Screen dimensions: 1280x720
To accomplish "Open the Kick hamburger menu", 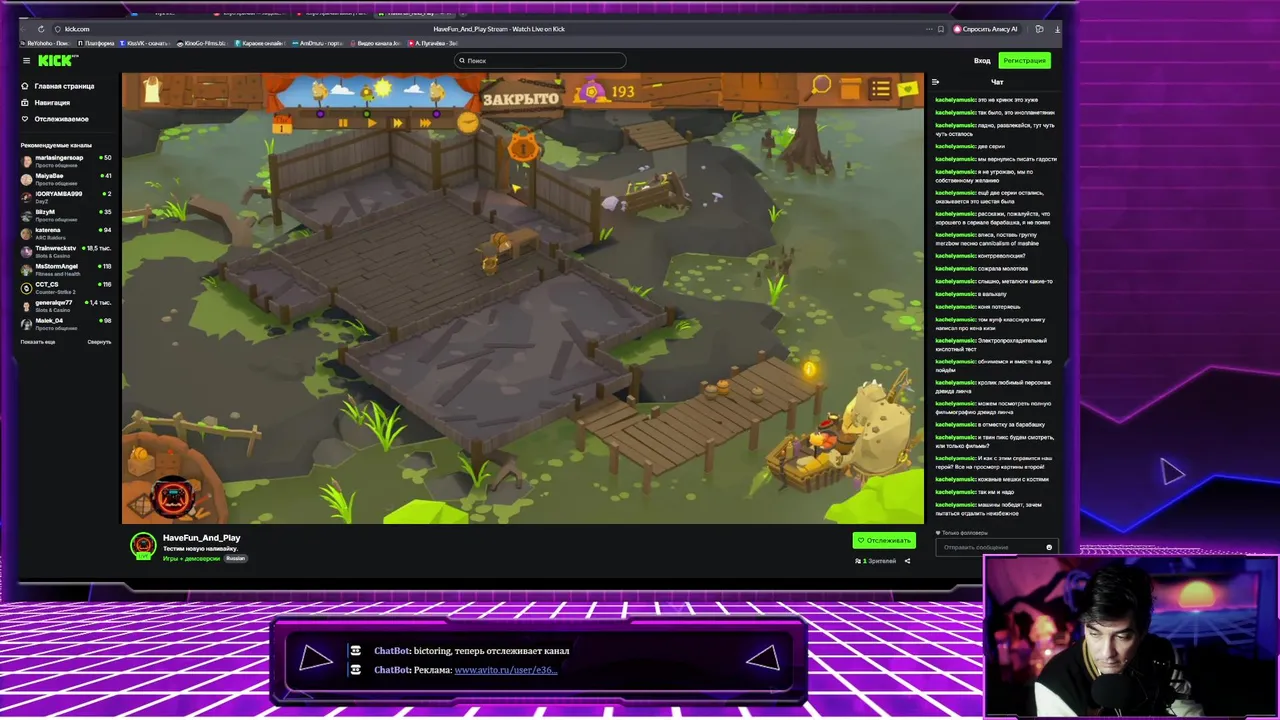I will [27, 61].
